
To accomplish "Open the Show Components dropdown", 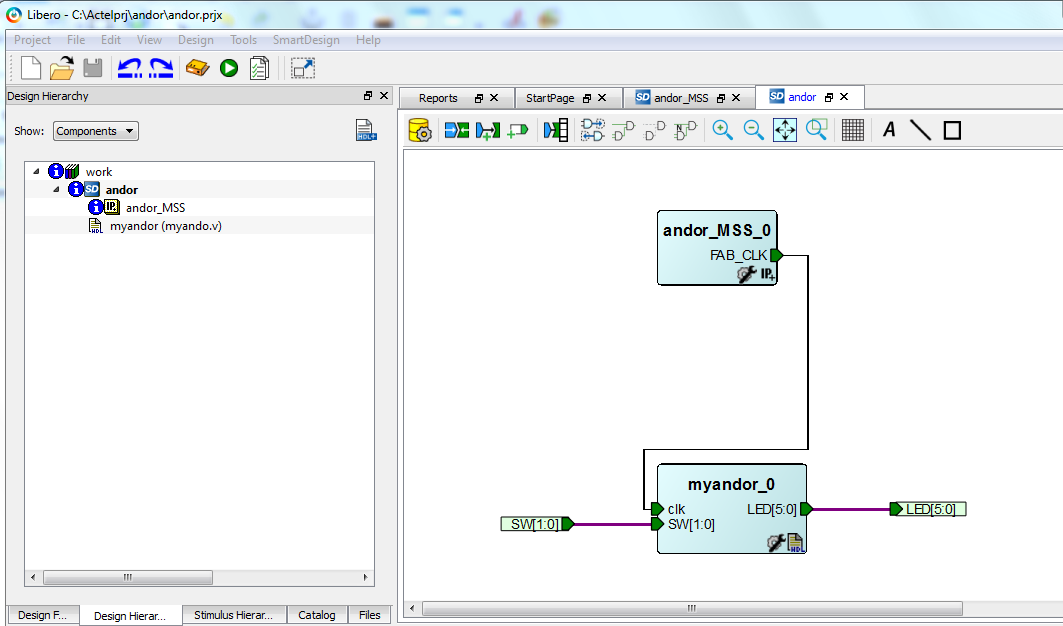I will (96, 131).
